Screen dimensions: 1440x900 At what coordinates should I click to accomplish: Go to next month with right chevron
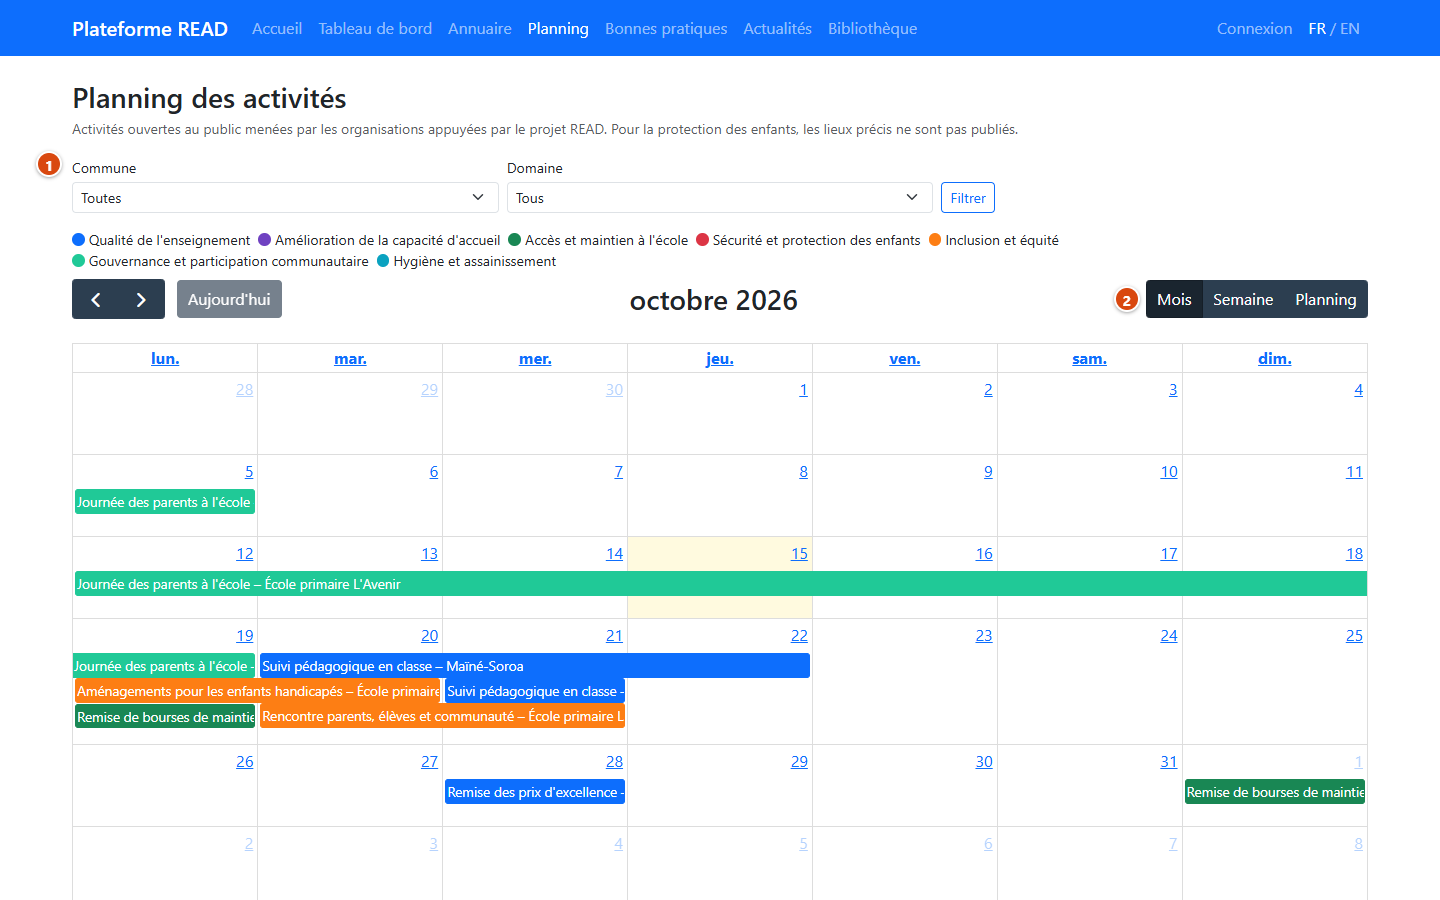coord(141,299)
